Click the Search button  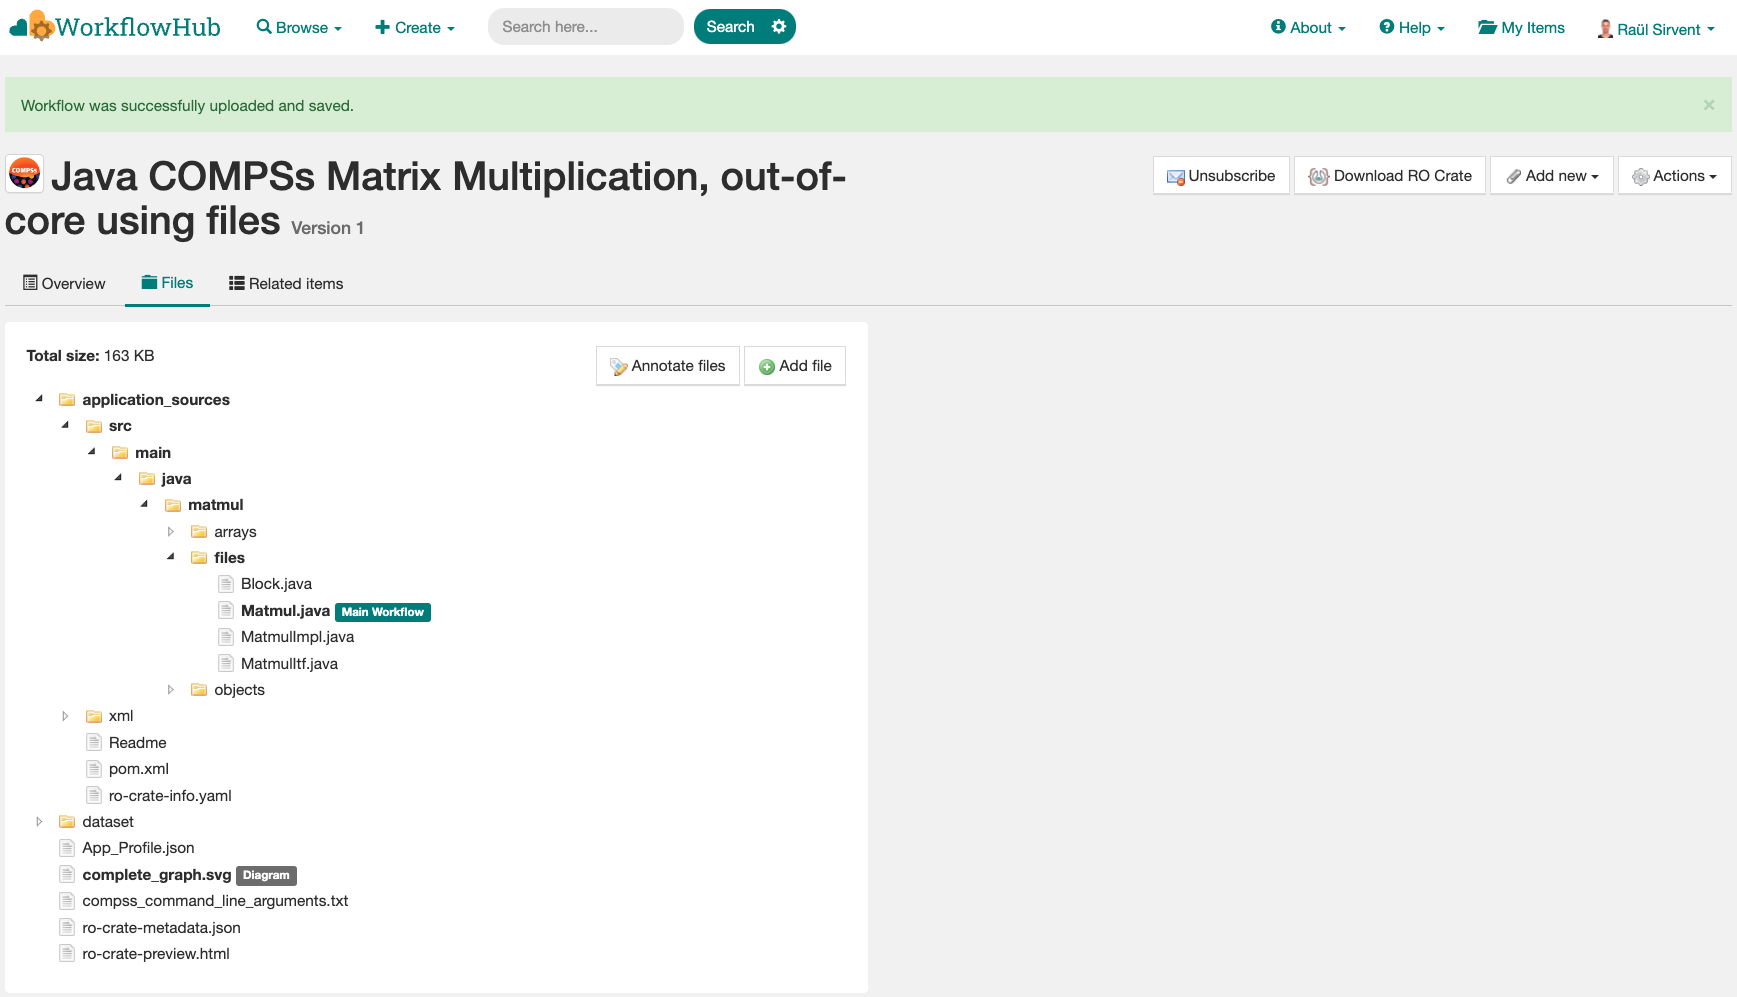click(730, 27)
